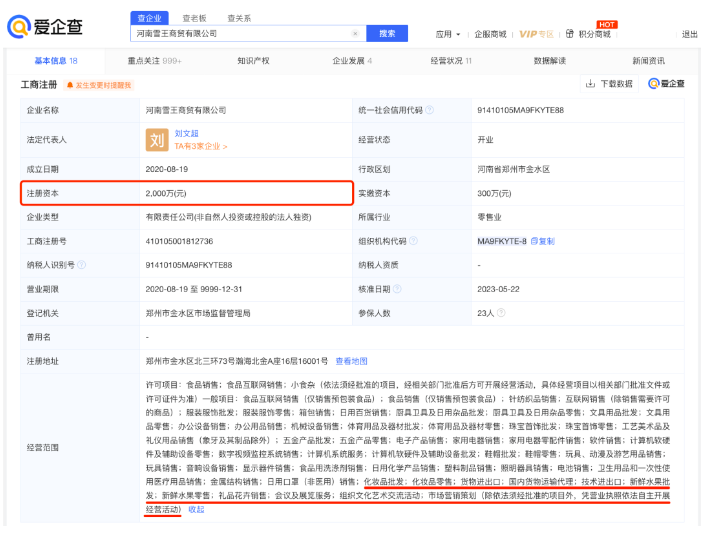Open the 积分商城 link
This screenshot has width=707, height=533.
[594, 34]
